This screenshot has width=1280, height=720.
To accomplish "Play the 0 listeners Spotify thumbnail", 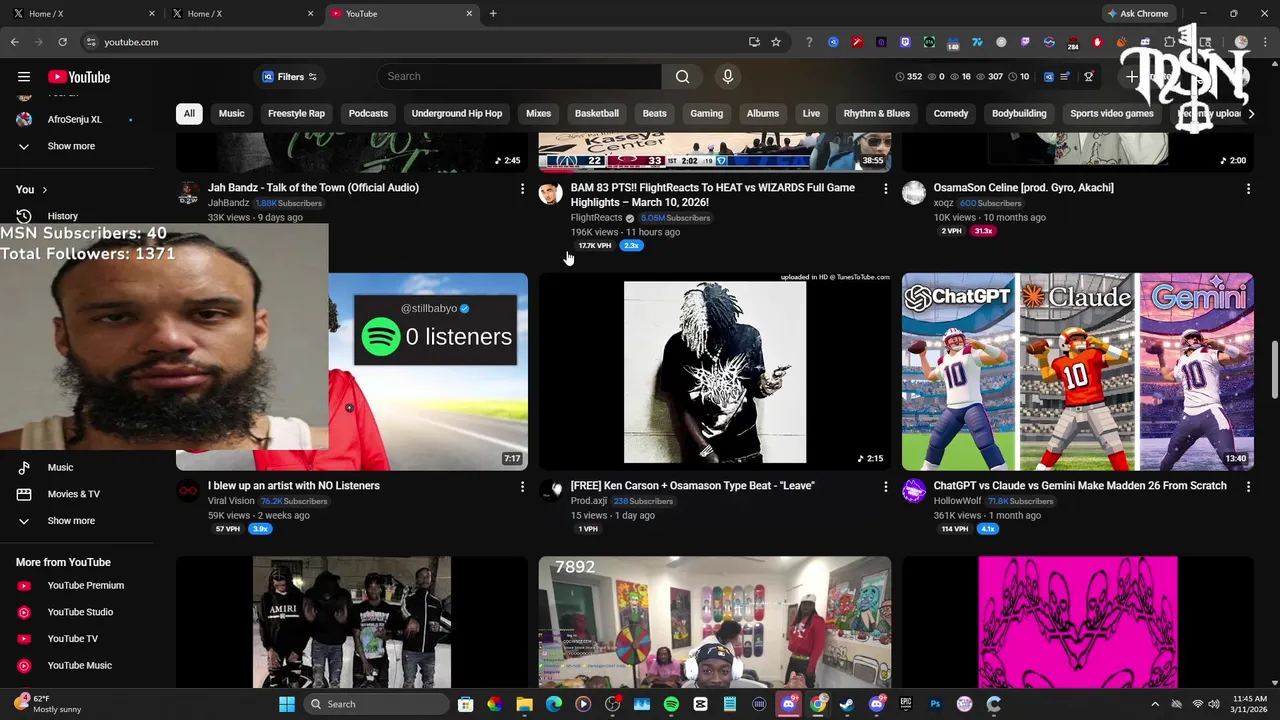I will (x=428, y=372).
